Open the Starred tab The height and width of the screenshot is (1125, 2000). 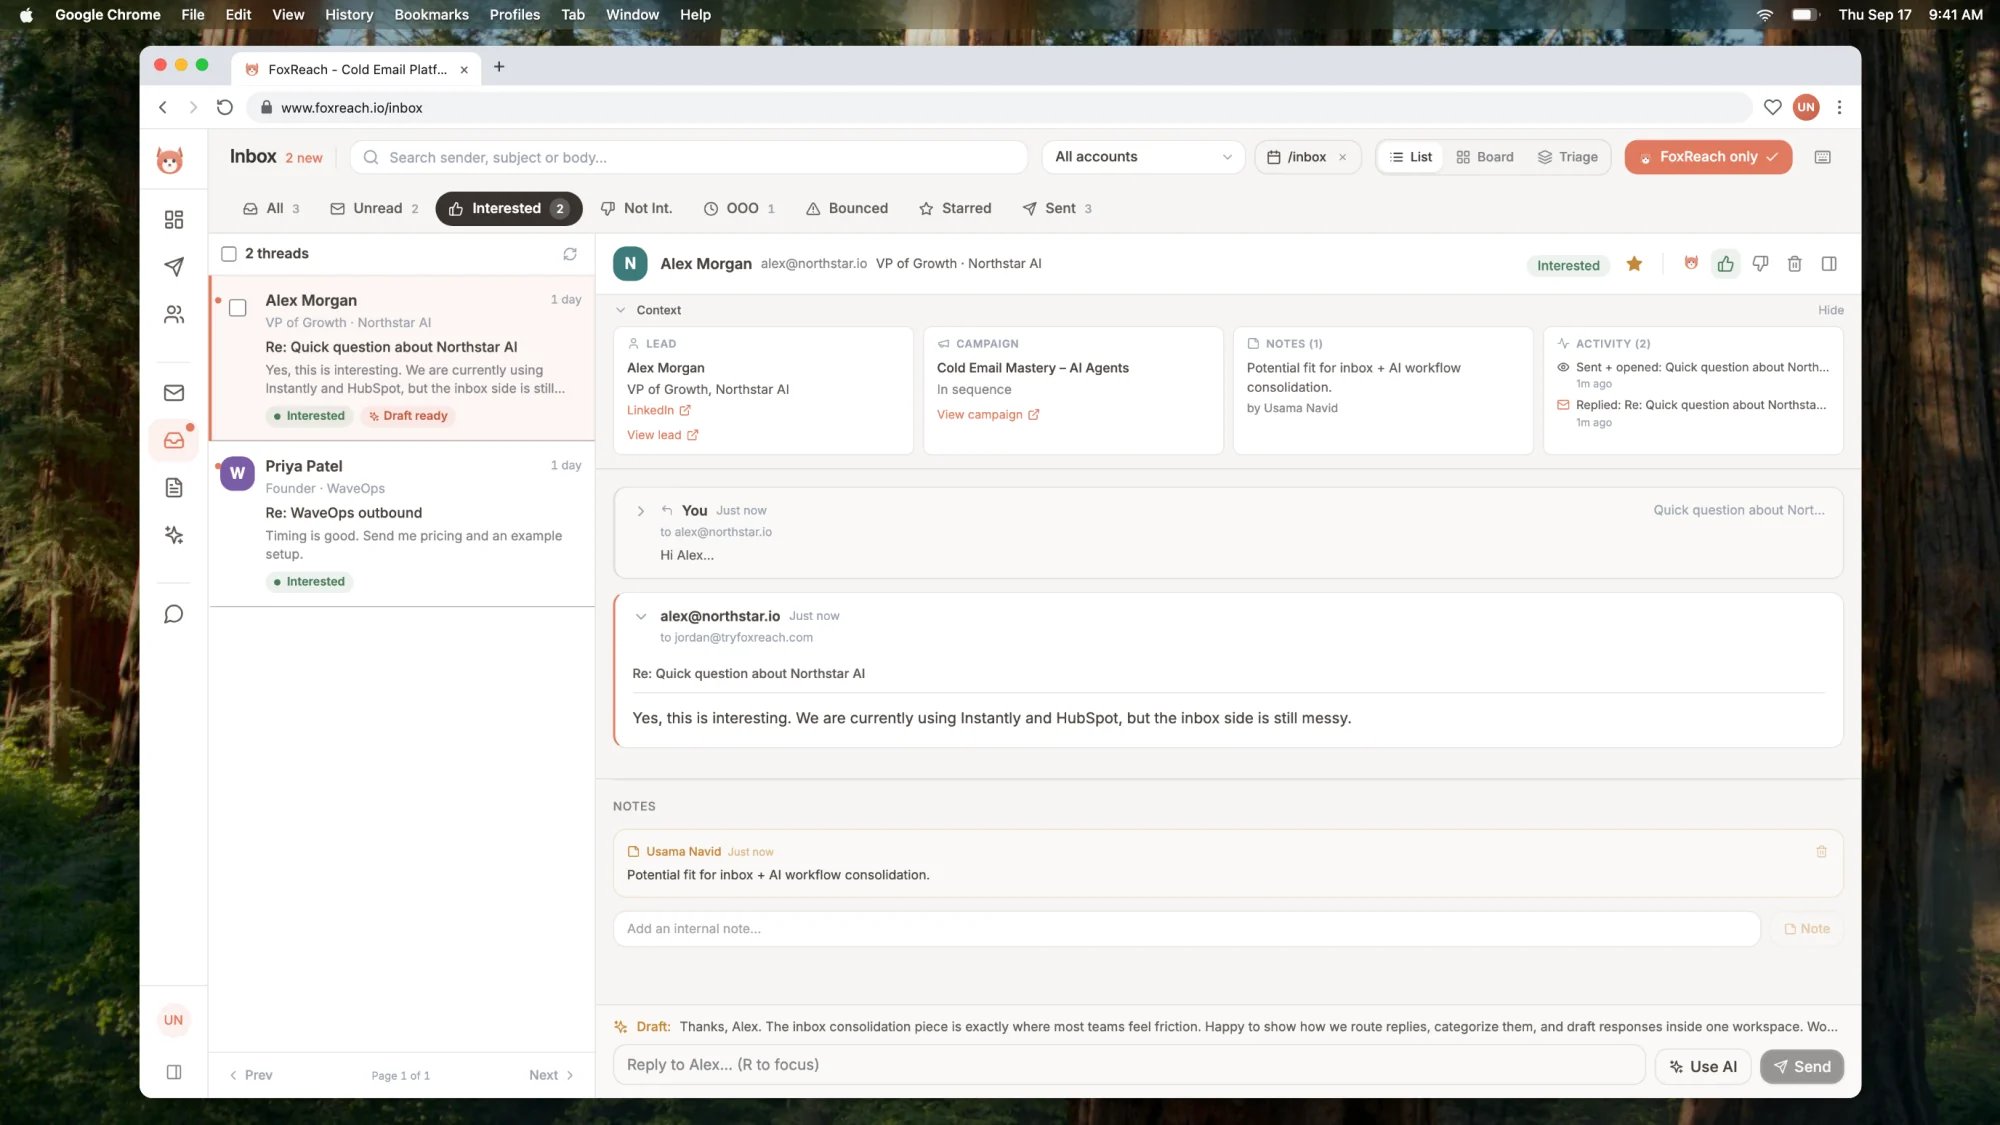point(955,209)
